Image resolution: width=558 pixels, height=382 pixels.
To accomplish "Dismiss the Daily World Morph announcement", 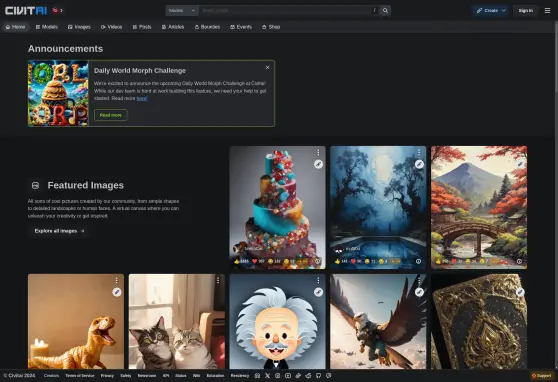I will pyautogui.click(x=267, y=68).
